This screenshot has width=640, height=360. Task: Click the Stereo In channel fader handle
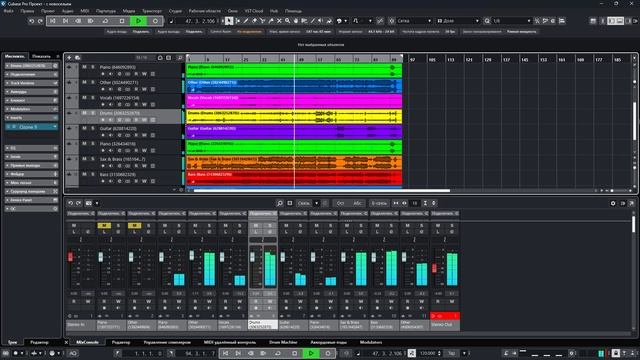tap(70, 256)
